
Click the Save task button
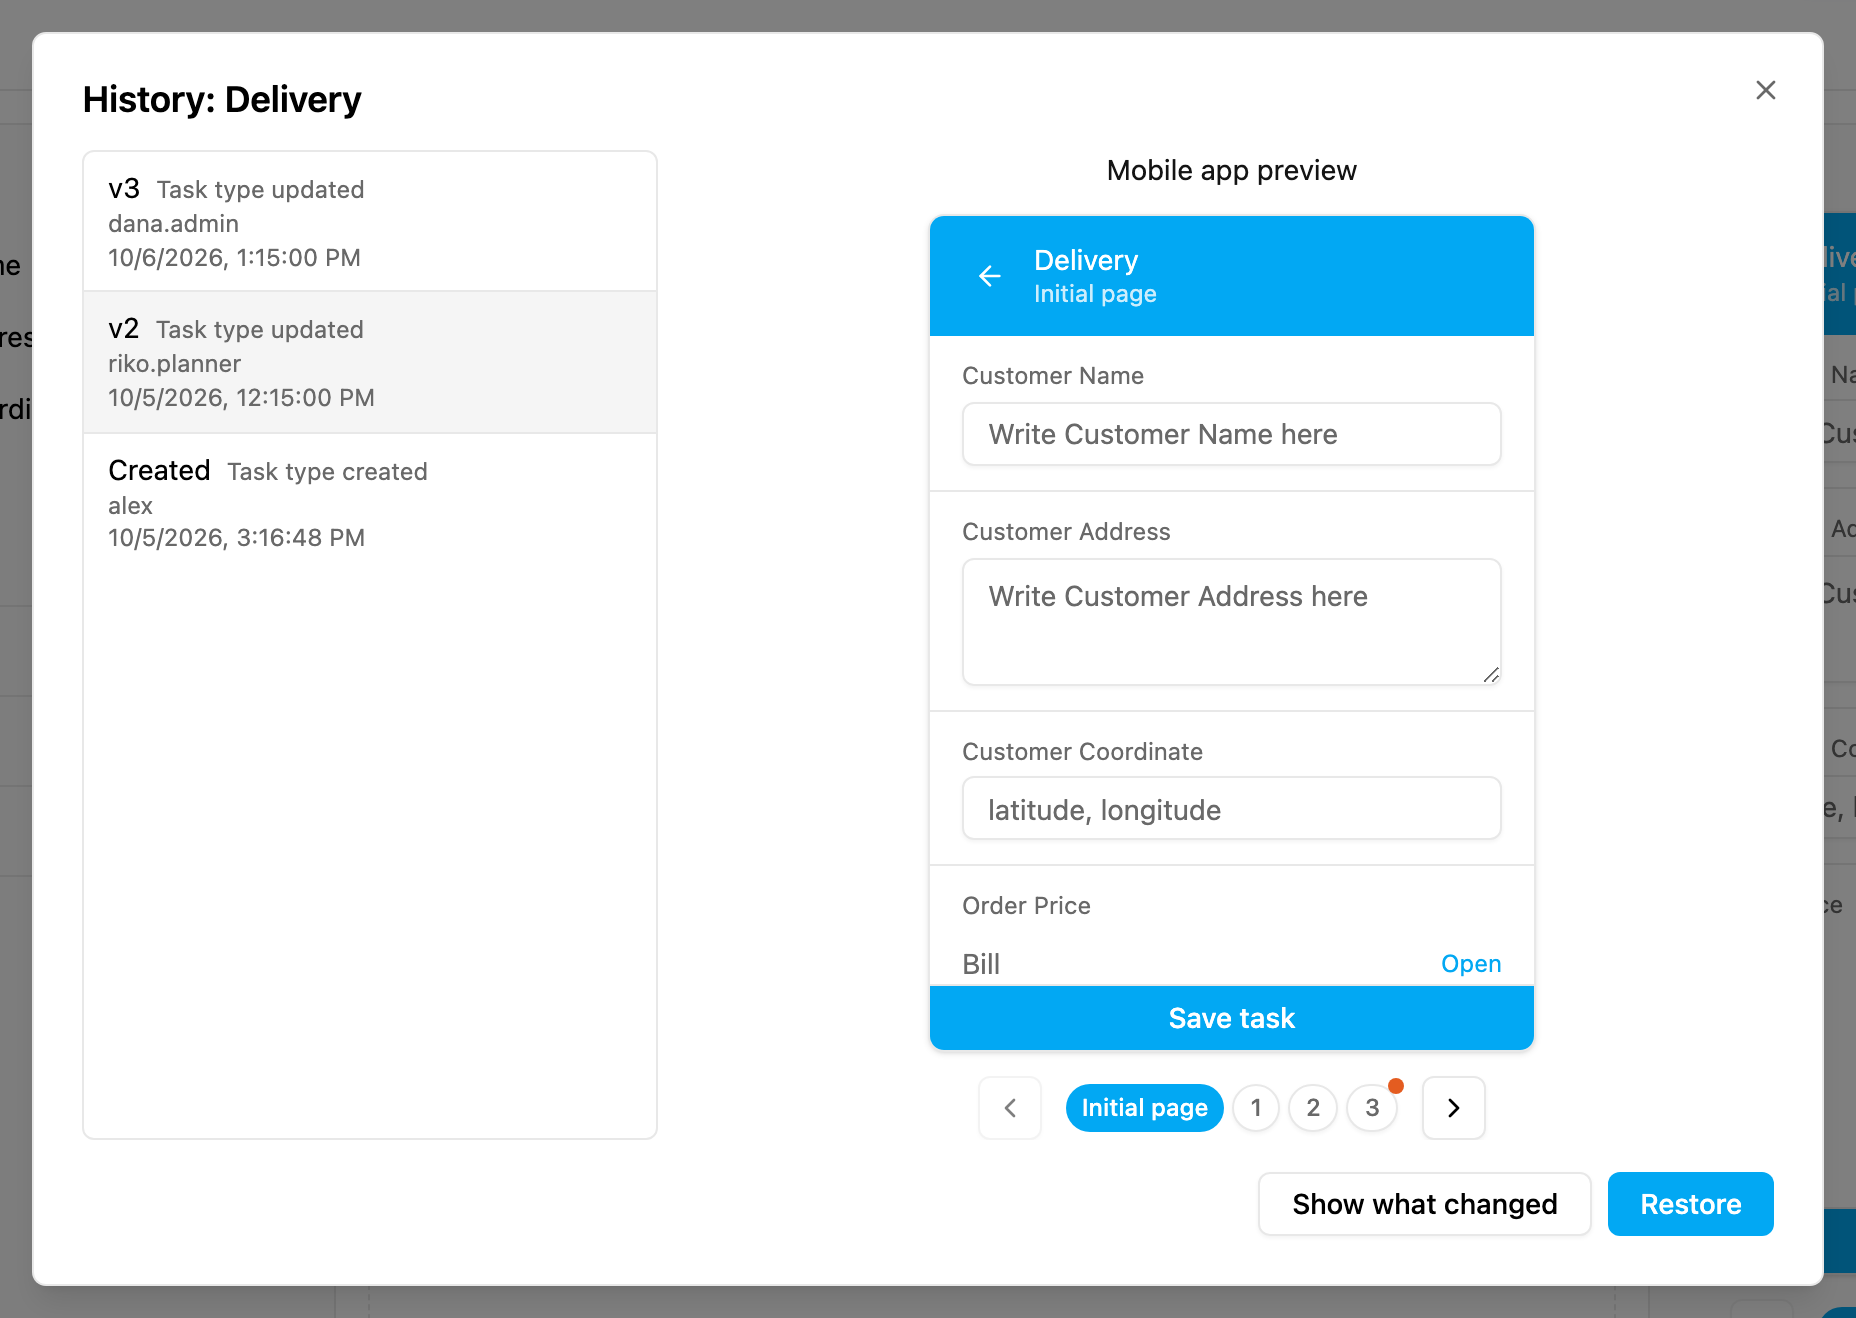coord(1232,1018)
